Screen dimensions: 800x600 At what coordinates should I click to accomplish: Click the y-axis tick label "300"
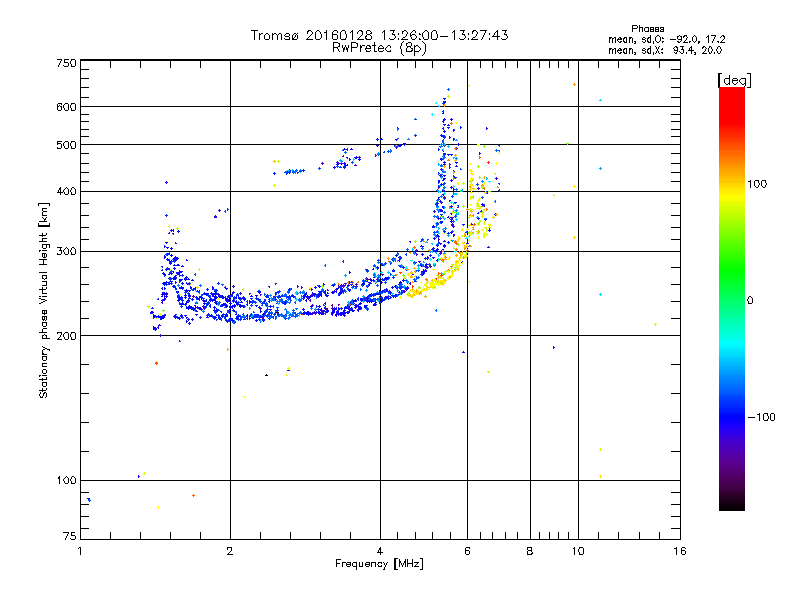67,251
